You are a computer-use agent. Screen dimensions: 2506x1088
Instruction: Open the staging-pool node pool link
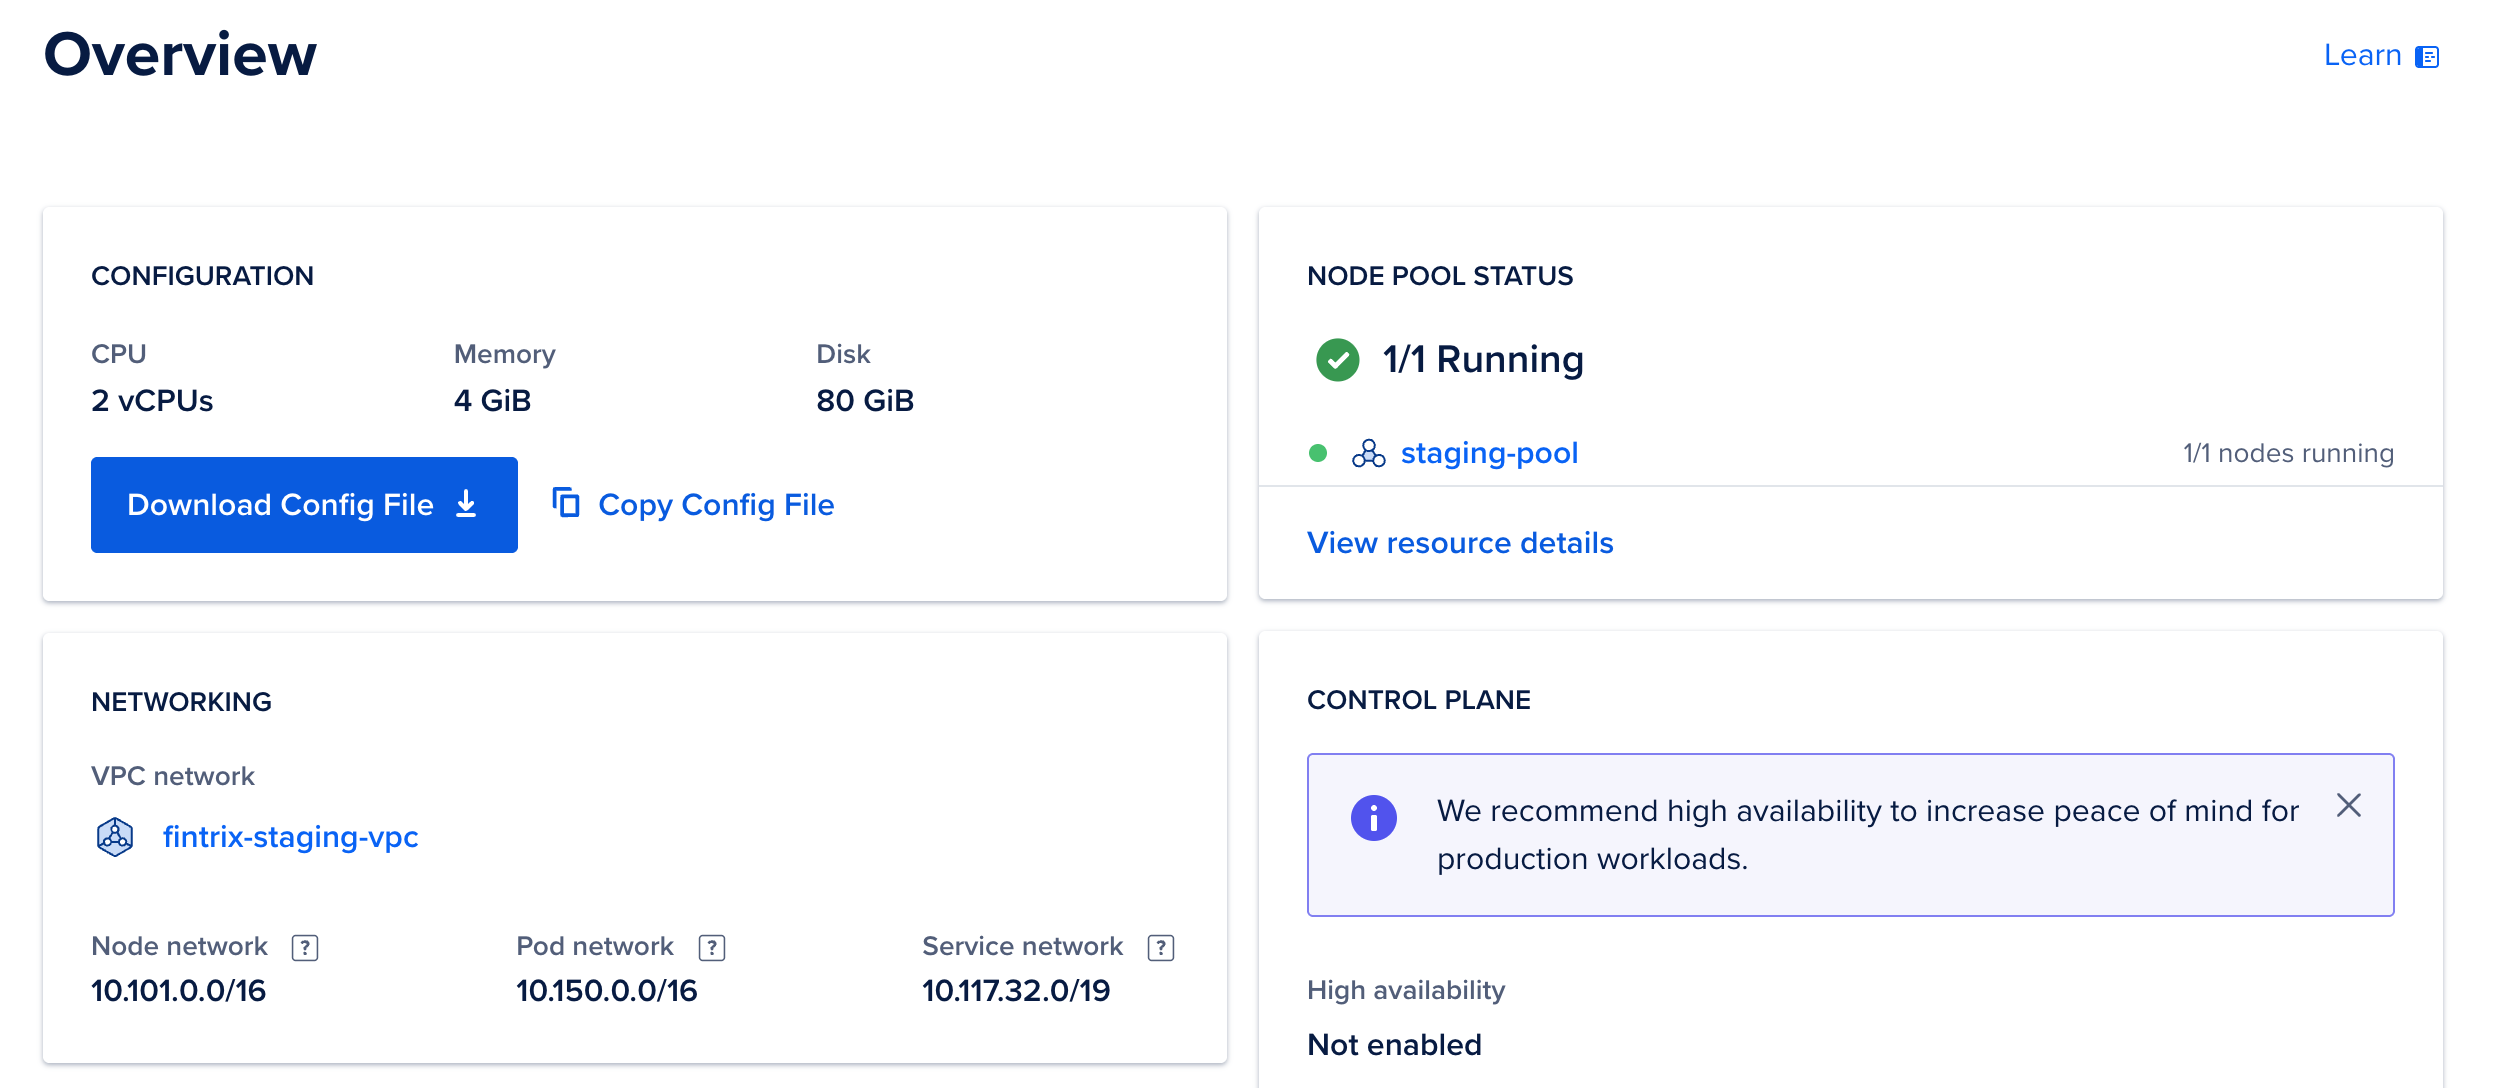click(1489, 453)
